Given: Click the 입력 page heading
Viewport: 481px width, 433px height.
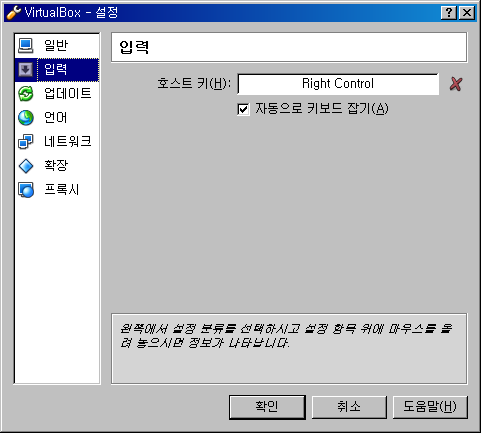Looking at the screenshot, I should point(134,47).
